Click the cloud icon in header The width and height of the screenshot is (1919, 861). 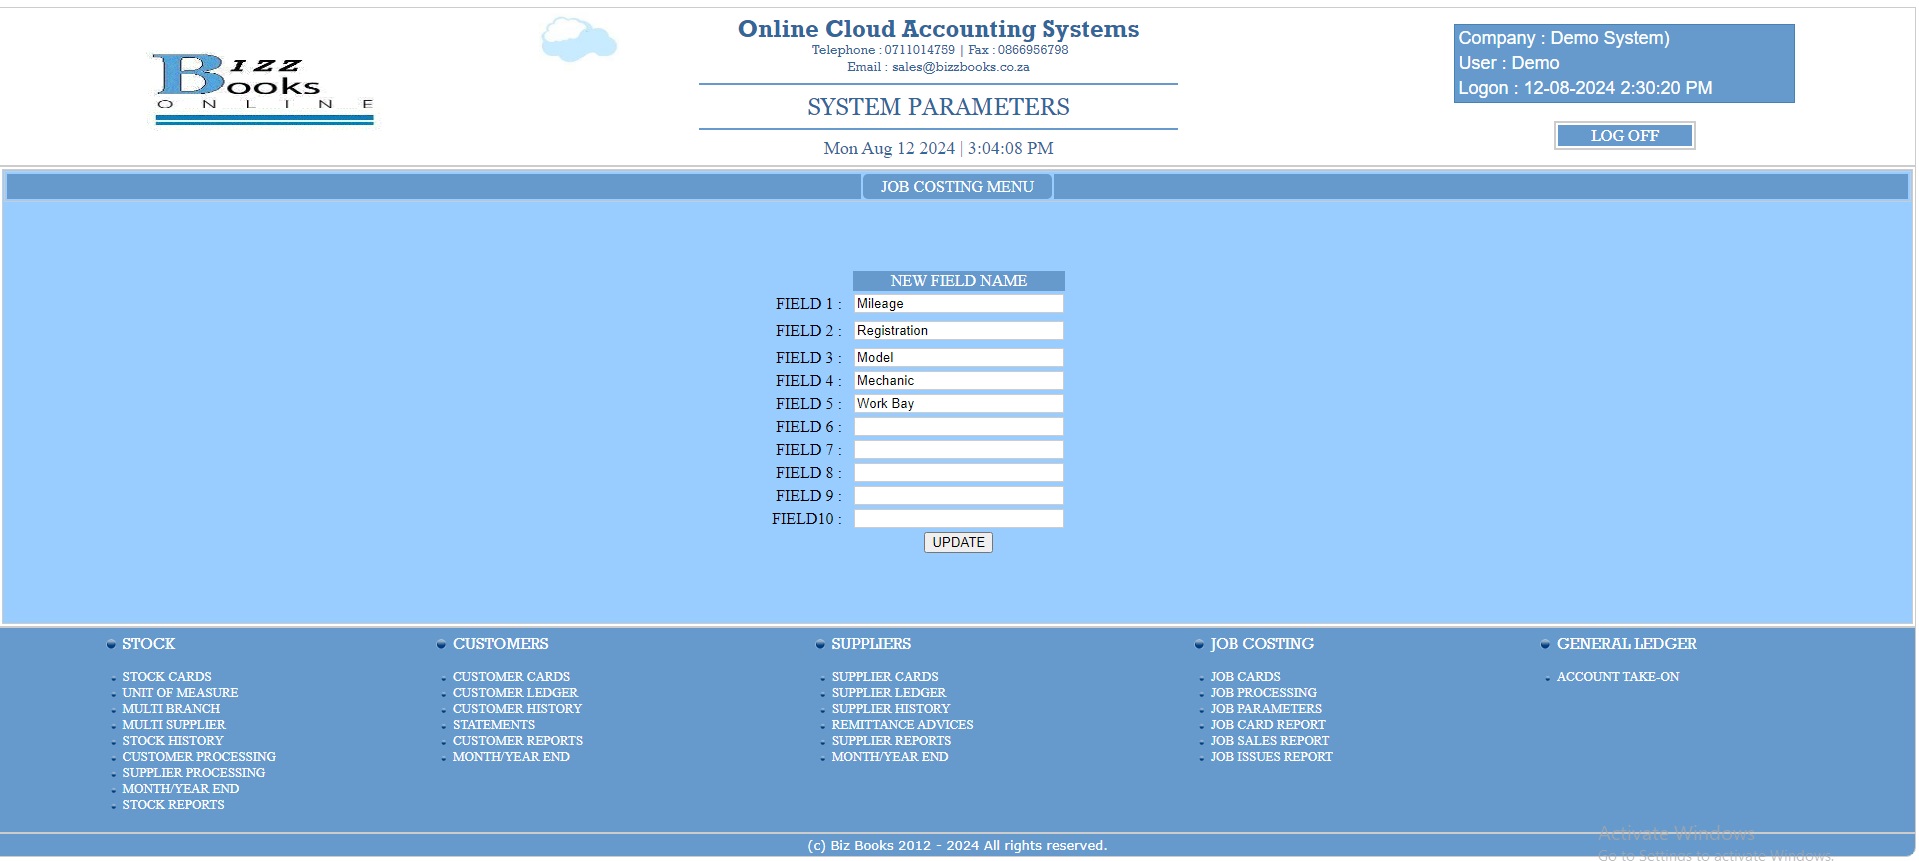[578, 40]
